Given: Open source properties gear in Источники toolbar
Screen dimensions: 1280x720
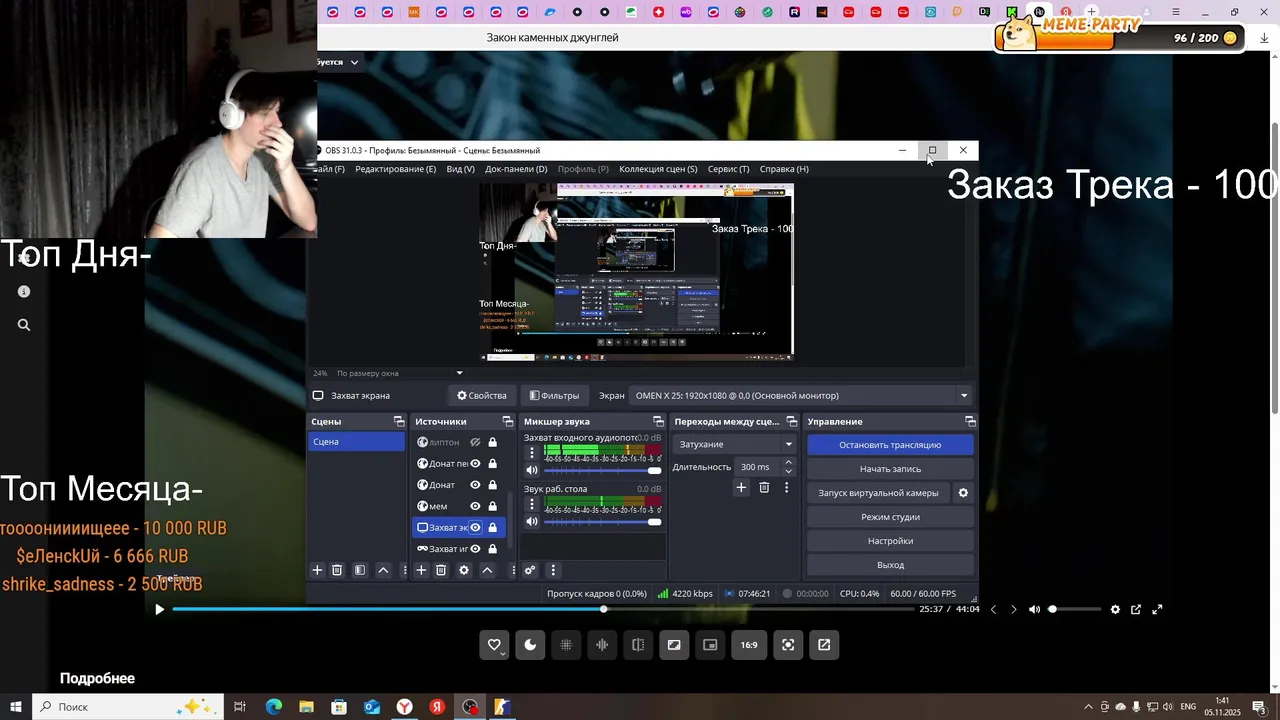Looking at the screenshot, I should (x=464, y=570).
